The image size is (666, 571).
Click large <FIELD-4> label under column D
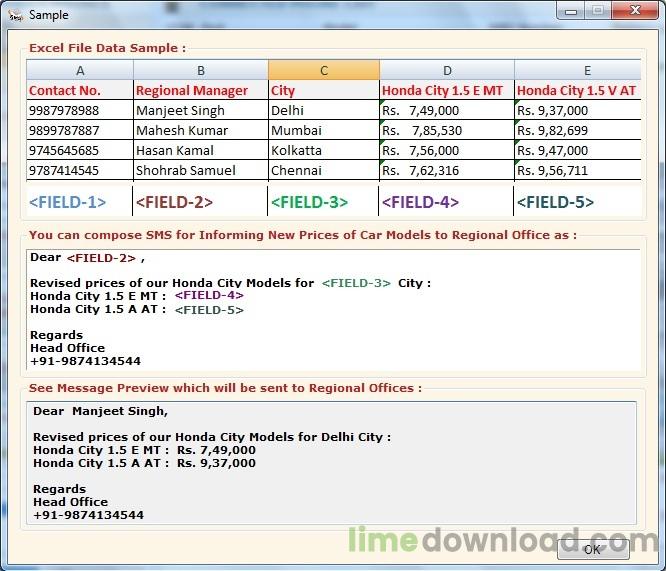pyautogui.click(x=420, y=202)
